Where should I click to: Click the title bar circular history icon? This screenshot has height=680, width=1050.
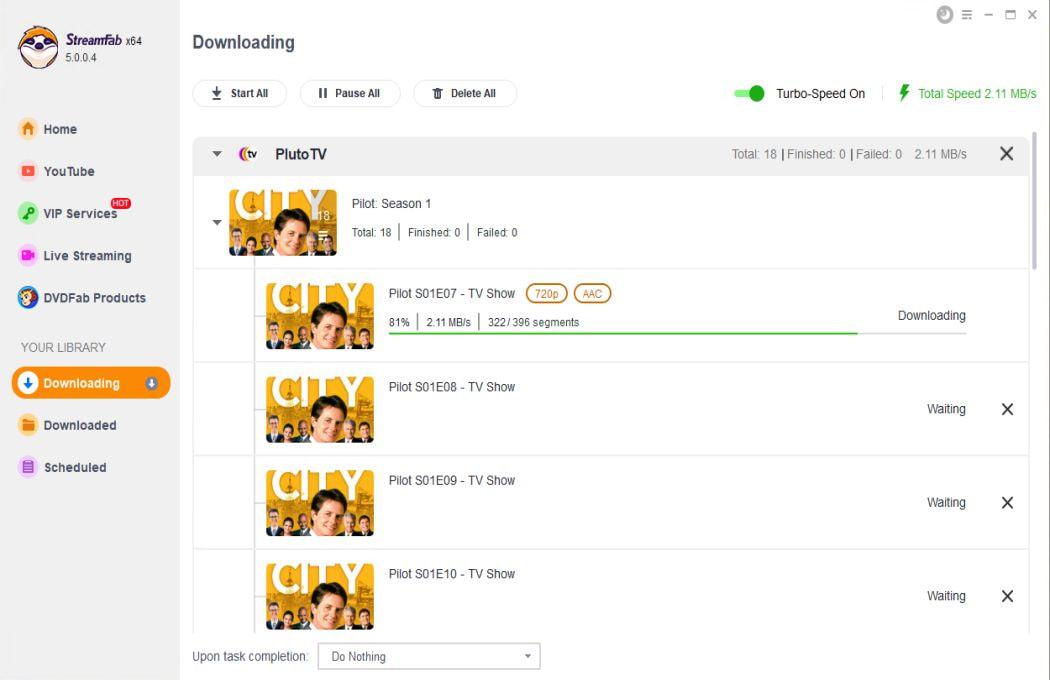(x=945, y=15)
